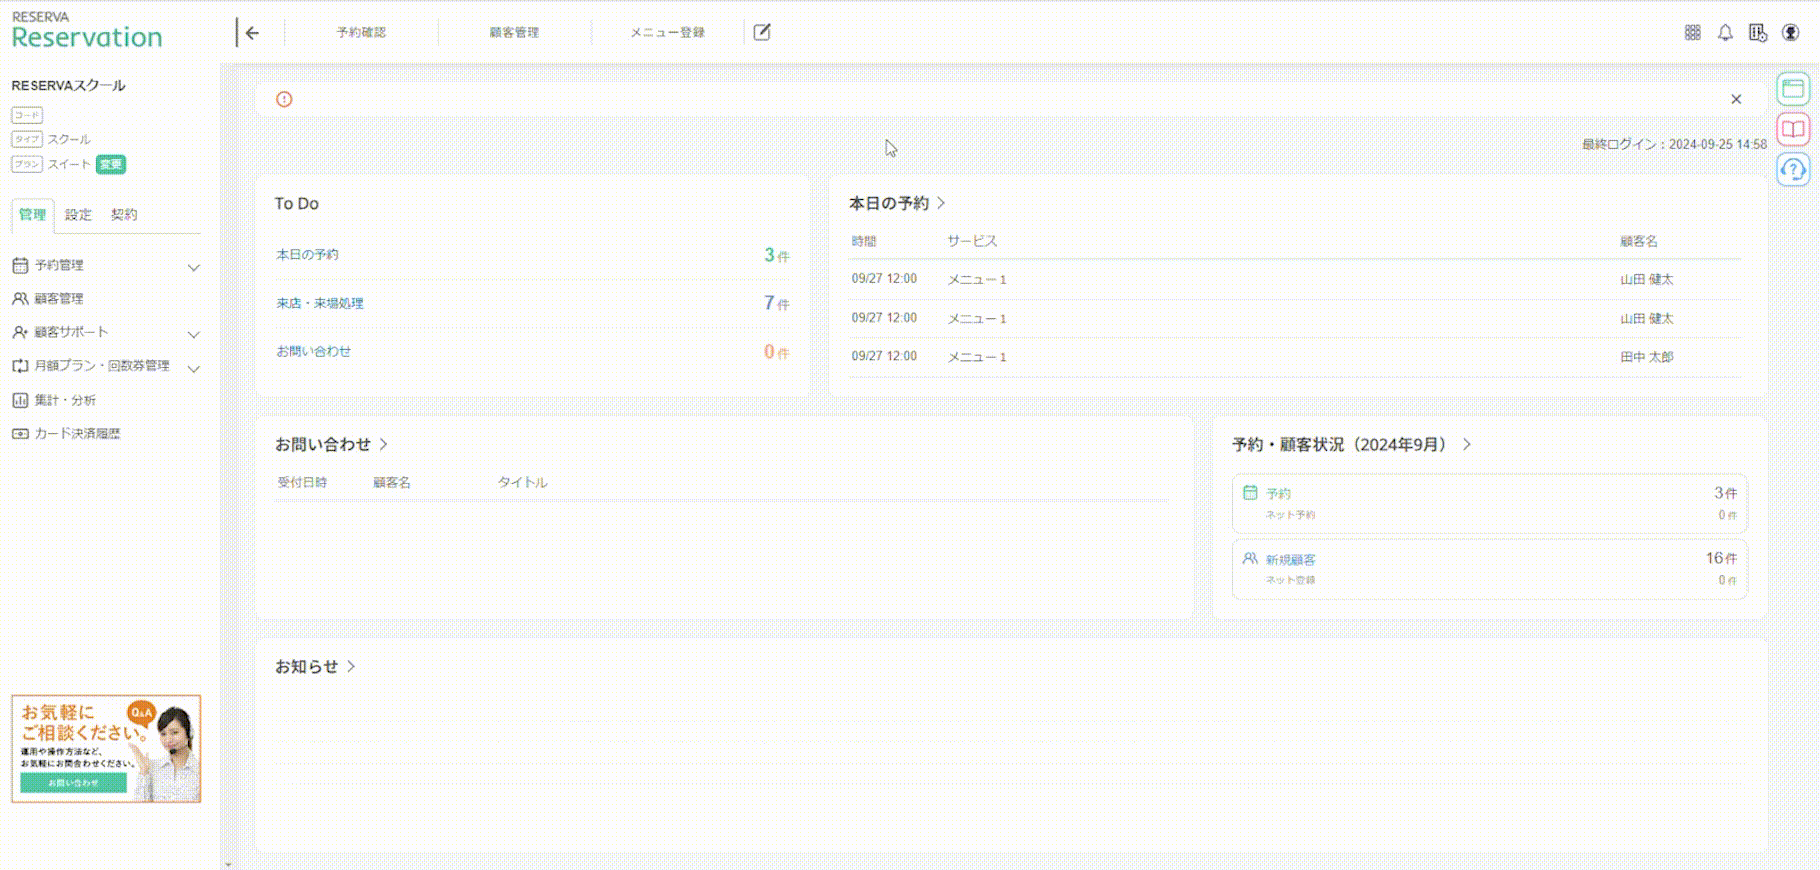Click the 新規顧客 16件 status card
Screen dimensions: 1820x870
1490,569
